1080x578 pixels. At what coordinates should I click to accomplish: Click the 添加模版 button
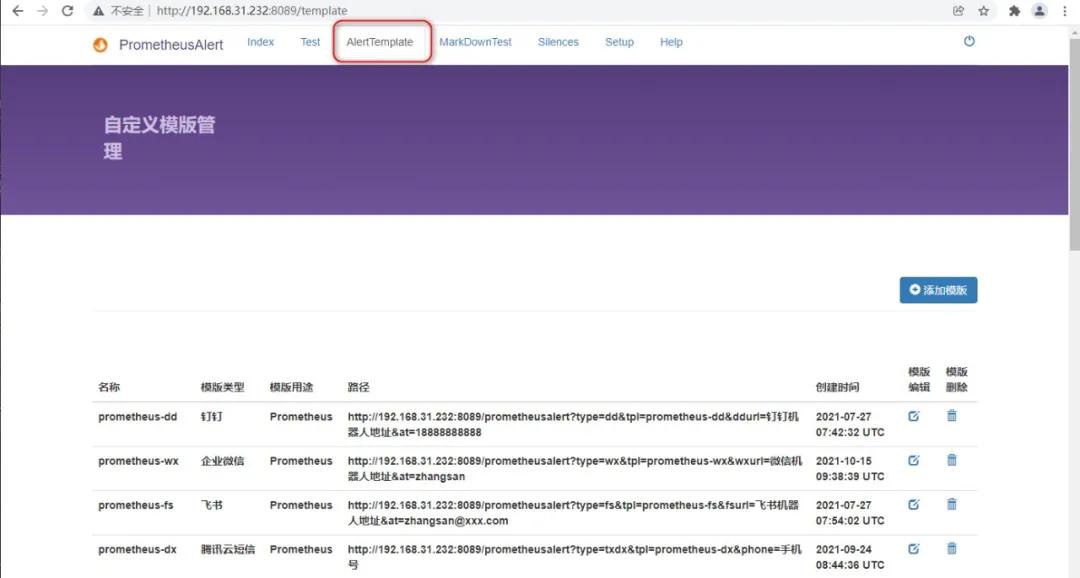coord(938,290)
